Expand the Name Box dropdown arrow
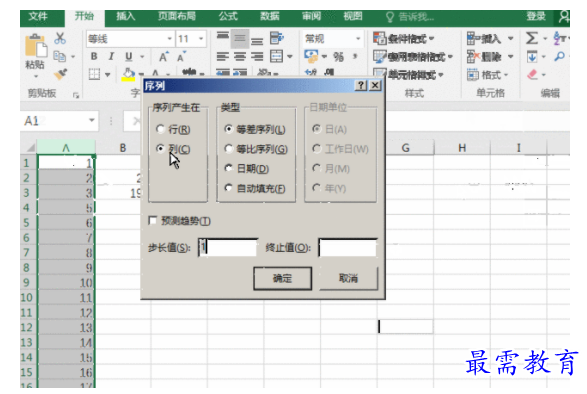 click(x=92, y=120)
